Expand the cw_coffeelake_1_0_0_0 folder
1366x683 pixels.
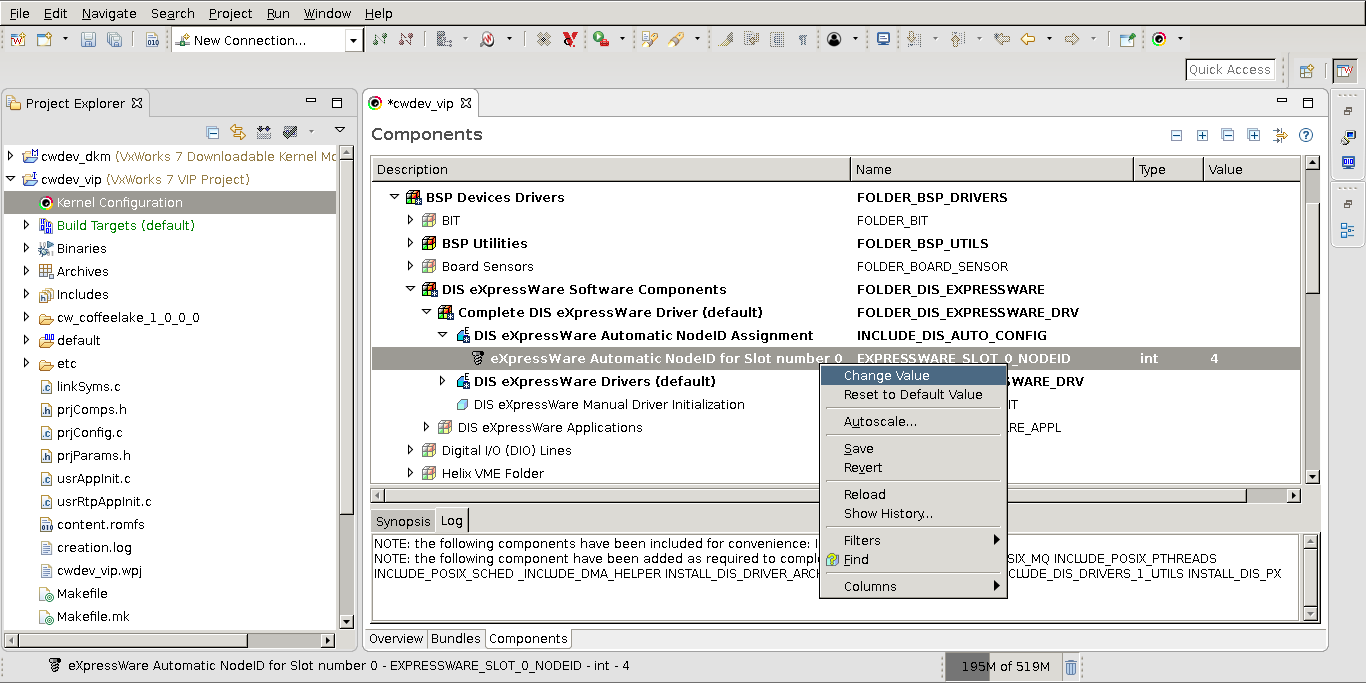[x=27, y=317]
